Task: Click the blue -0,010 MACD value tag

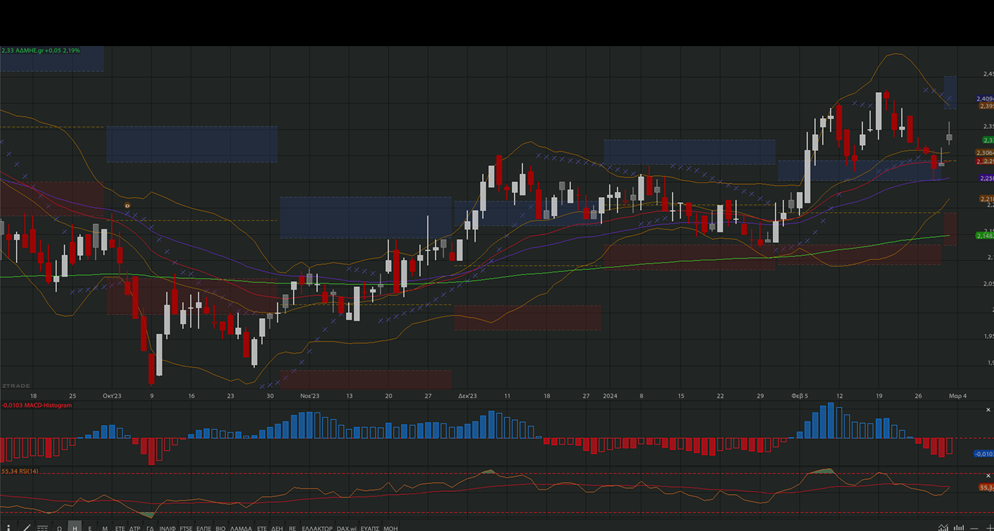Action: tap(984, 454)
